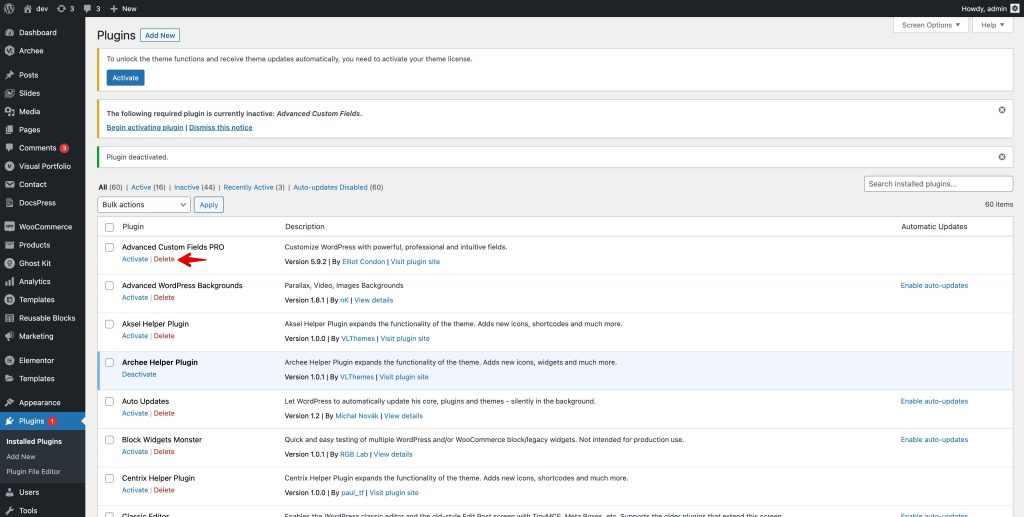Screen dimensions: 1024x517
Task: Open the updates icon showing 3
Action: point(65,8)
